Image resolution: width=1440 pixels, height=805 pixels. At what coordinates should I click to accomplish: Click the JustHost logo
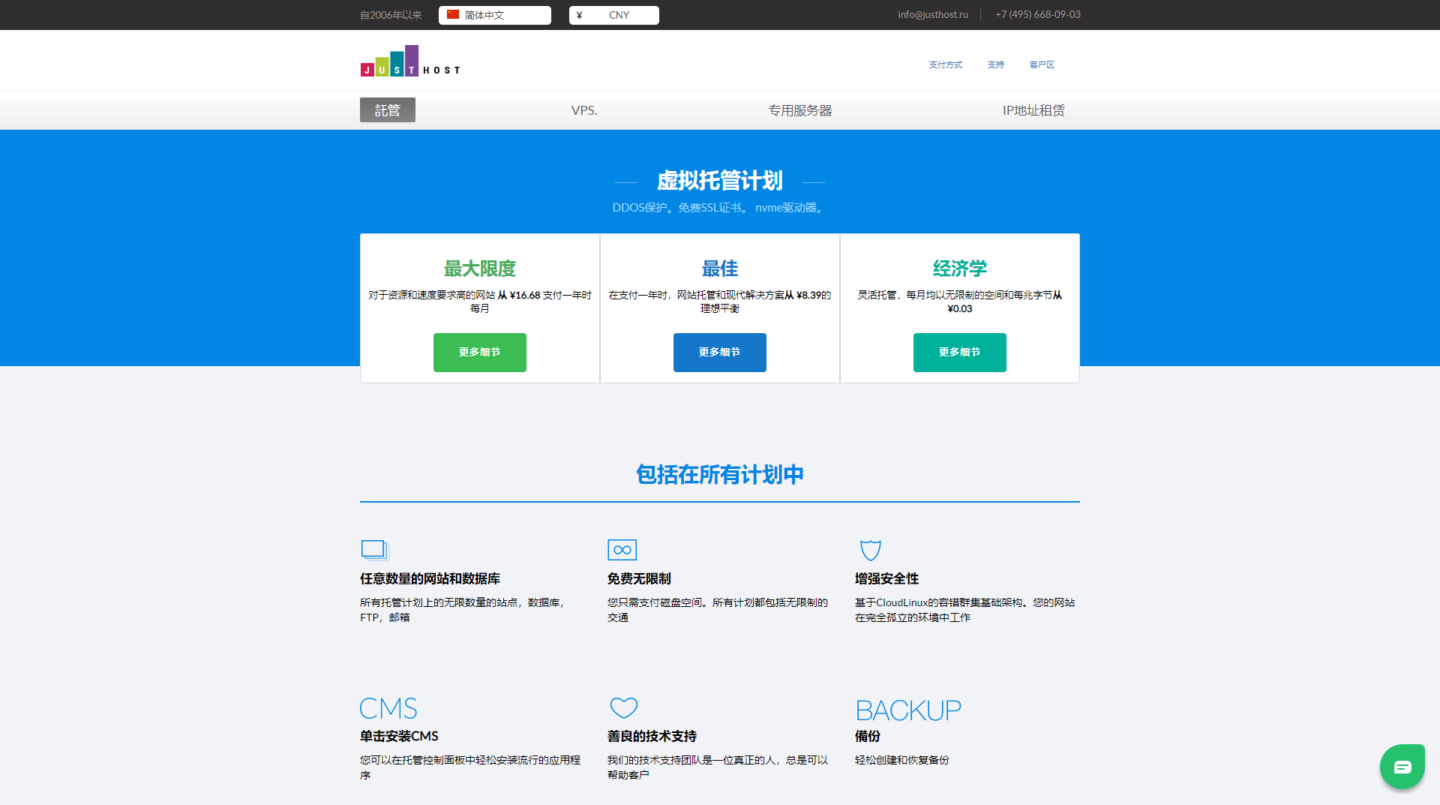point(410,61)
